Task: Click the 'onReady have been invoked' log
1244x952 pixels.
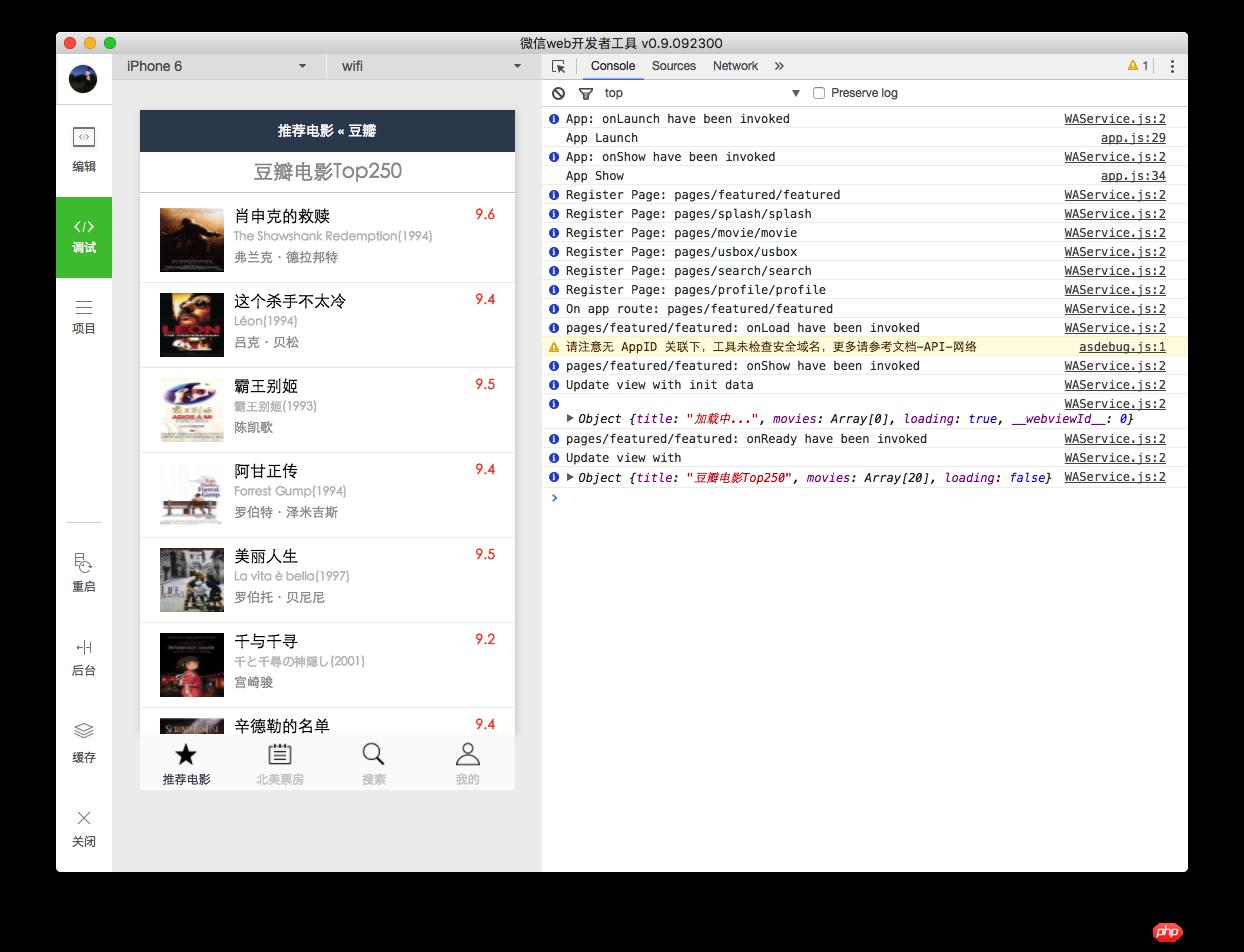Action: pos(746,439)
